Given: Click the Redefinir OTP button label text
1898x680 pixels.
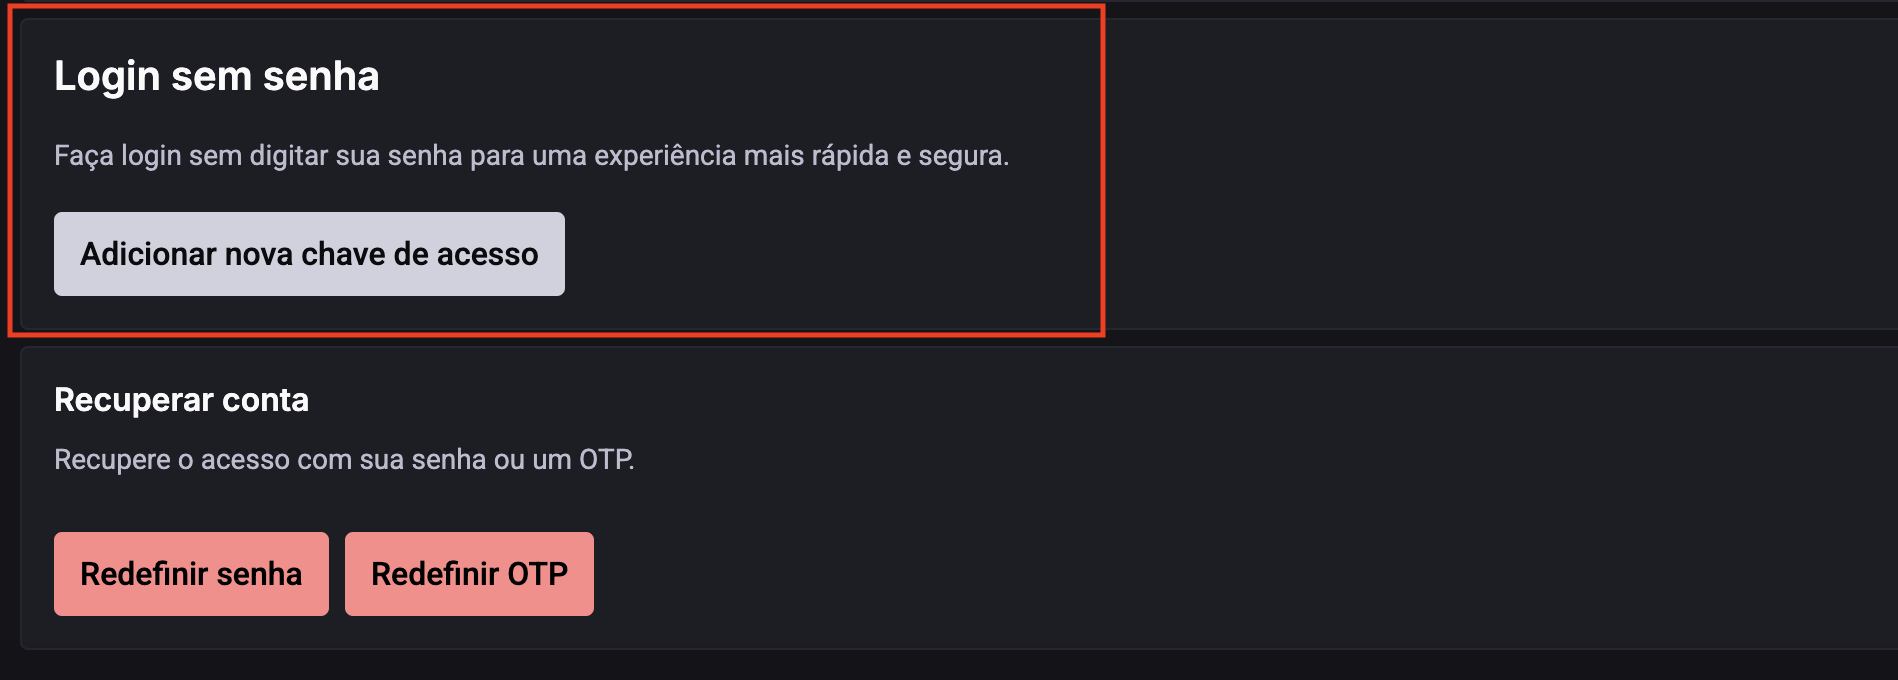Looking at the screenshot, I should [469, 573].
